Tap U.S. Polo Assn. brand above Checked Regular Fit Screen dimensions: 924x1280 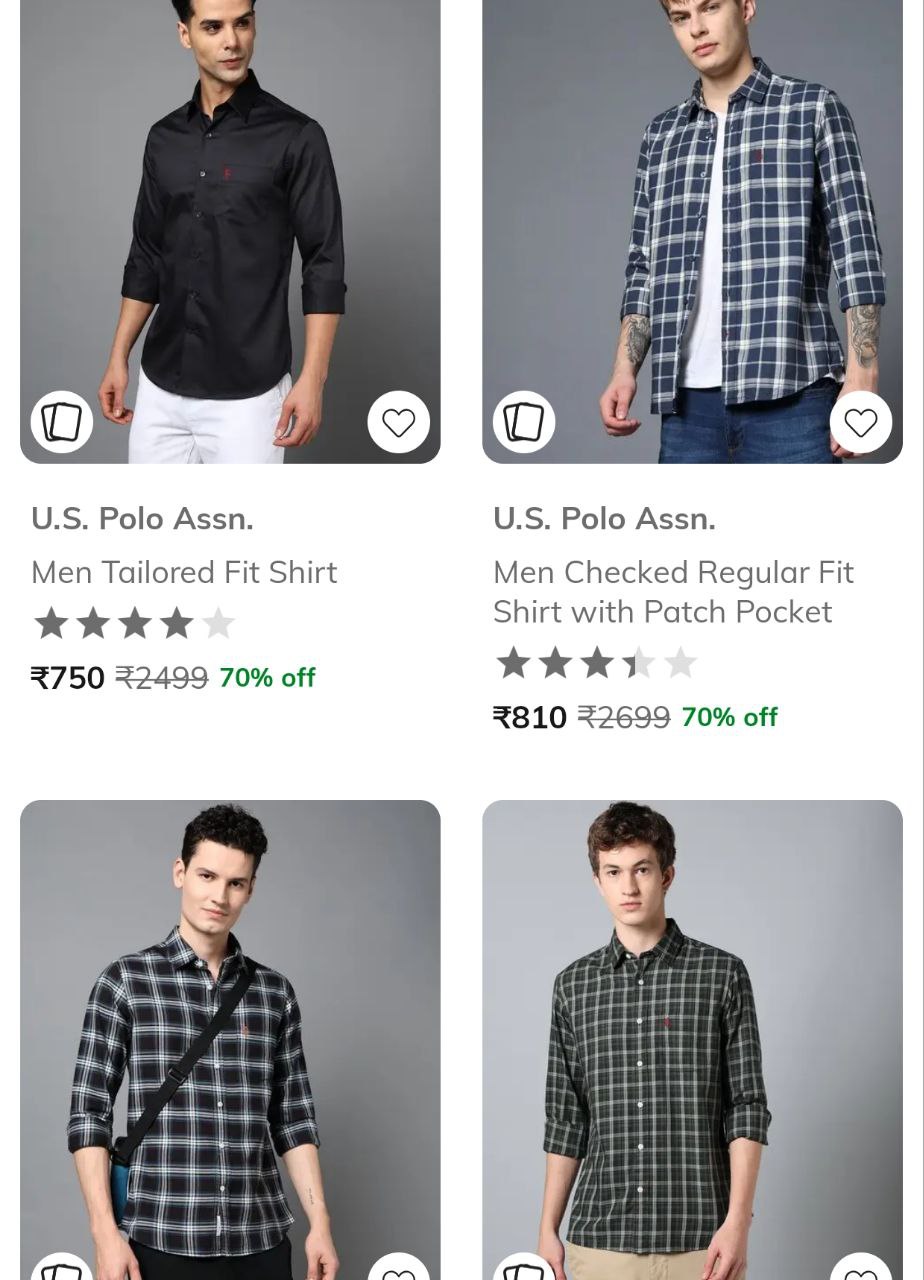click(x=604, y=519)
